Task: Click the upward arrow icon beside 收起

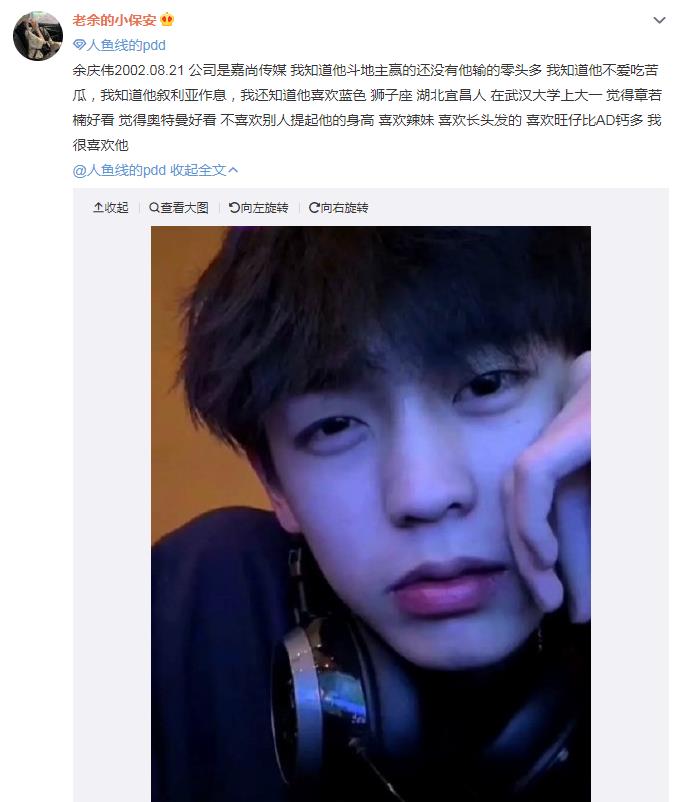Action: point(98,207)
